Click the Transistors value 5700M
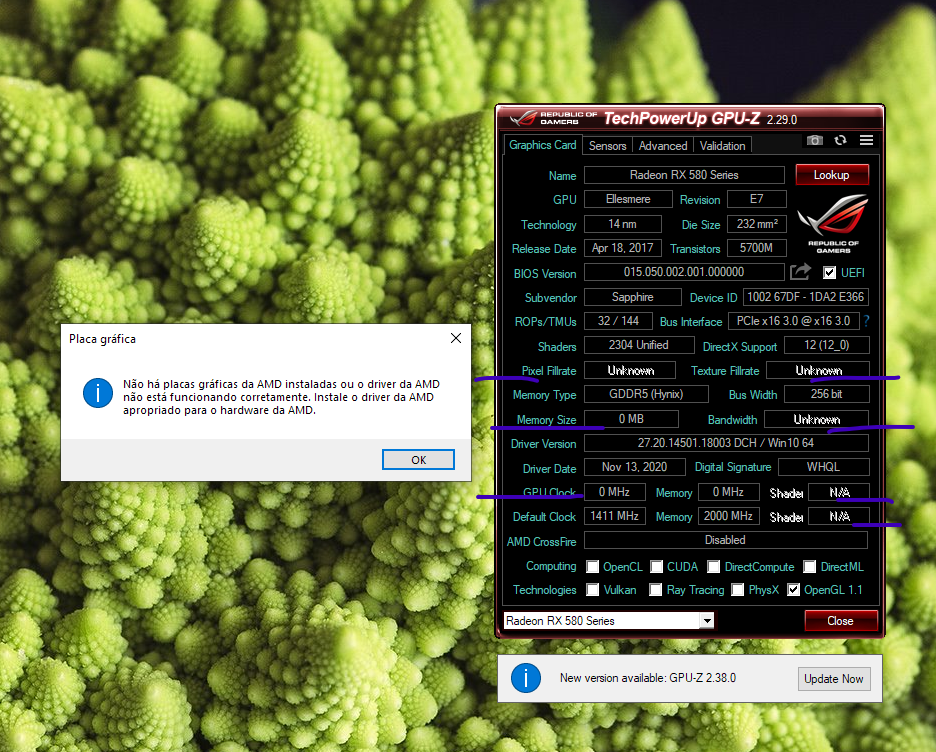 (x=756, y=248)
